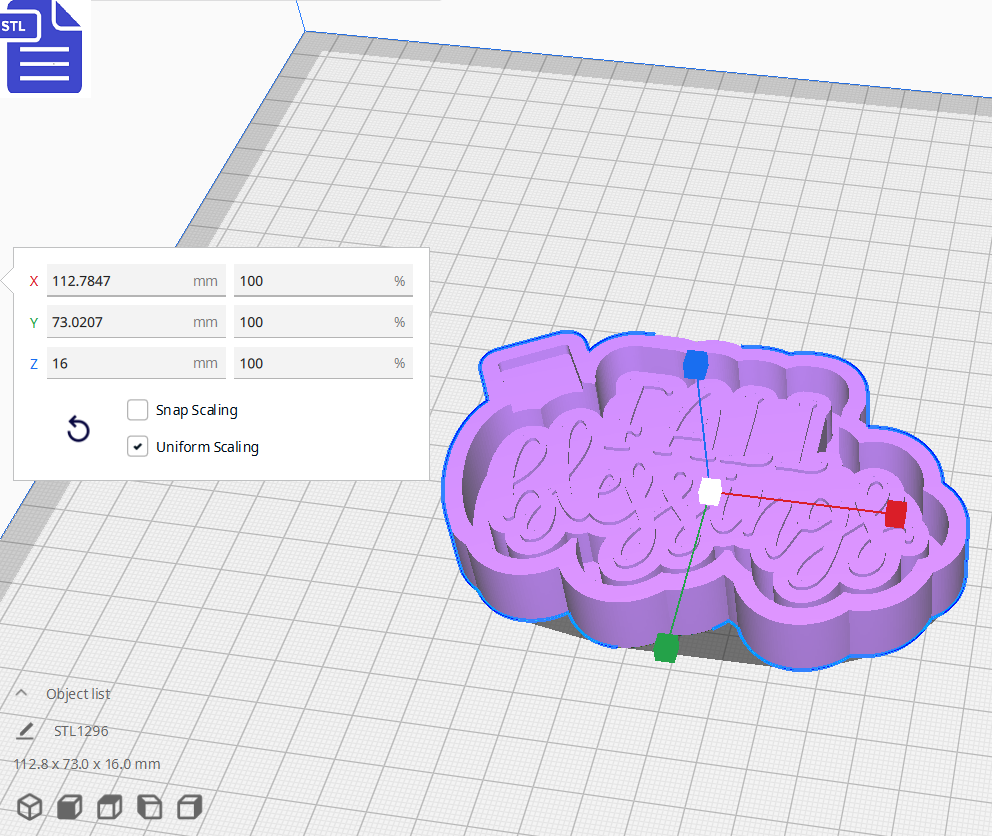Select the right side view cube icon
Screen dimensions: 992x836
(x=189, y=807)
